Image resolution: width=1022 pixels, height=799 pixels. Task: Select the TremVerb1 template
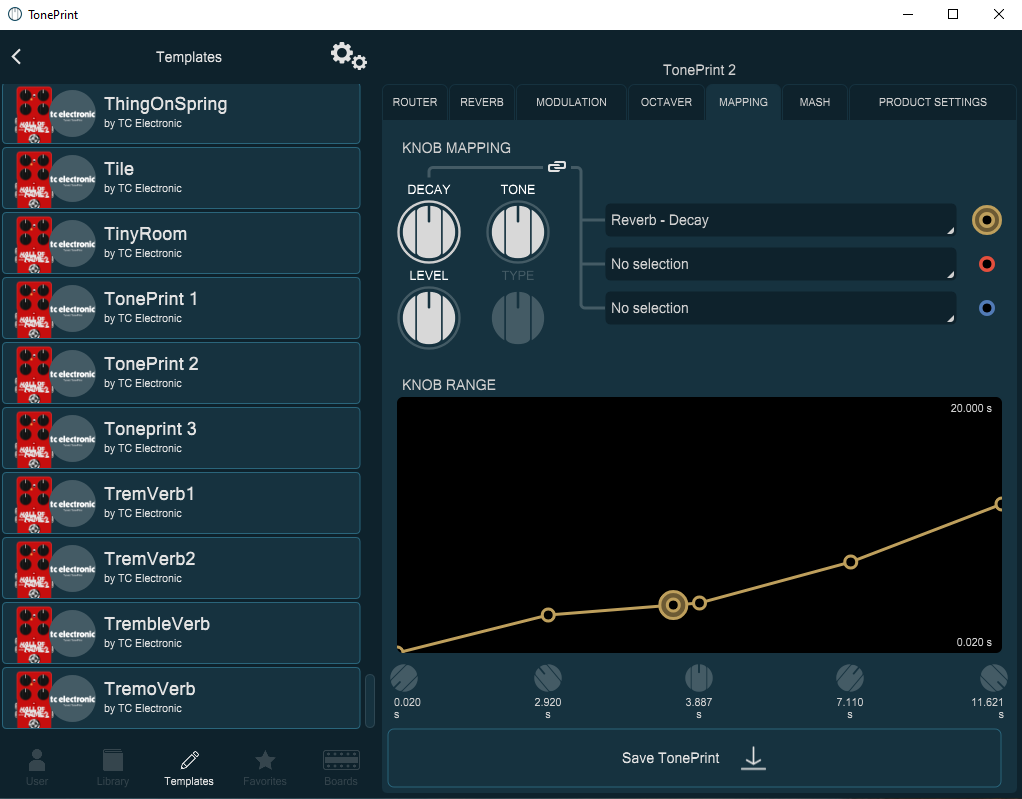point(181,503)
